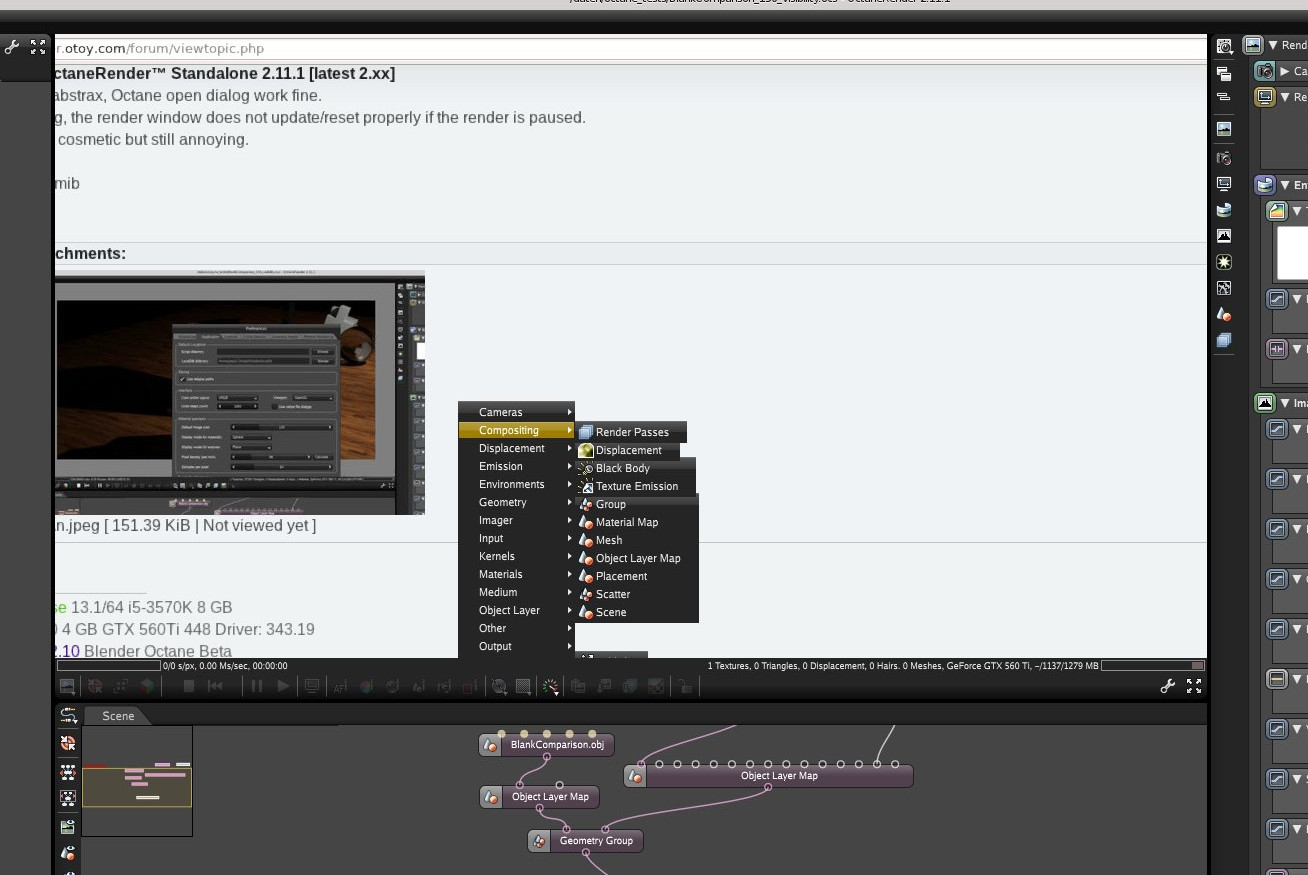The image size is (1308, 875).
Task: Click the GPU memory usage bar
Action: (1152, 665)
